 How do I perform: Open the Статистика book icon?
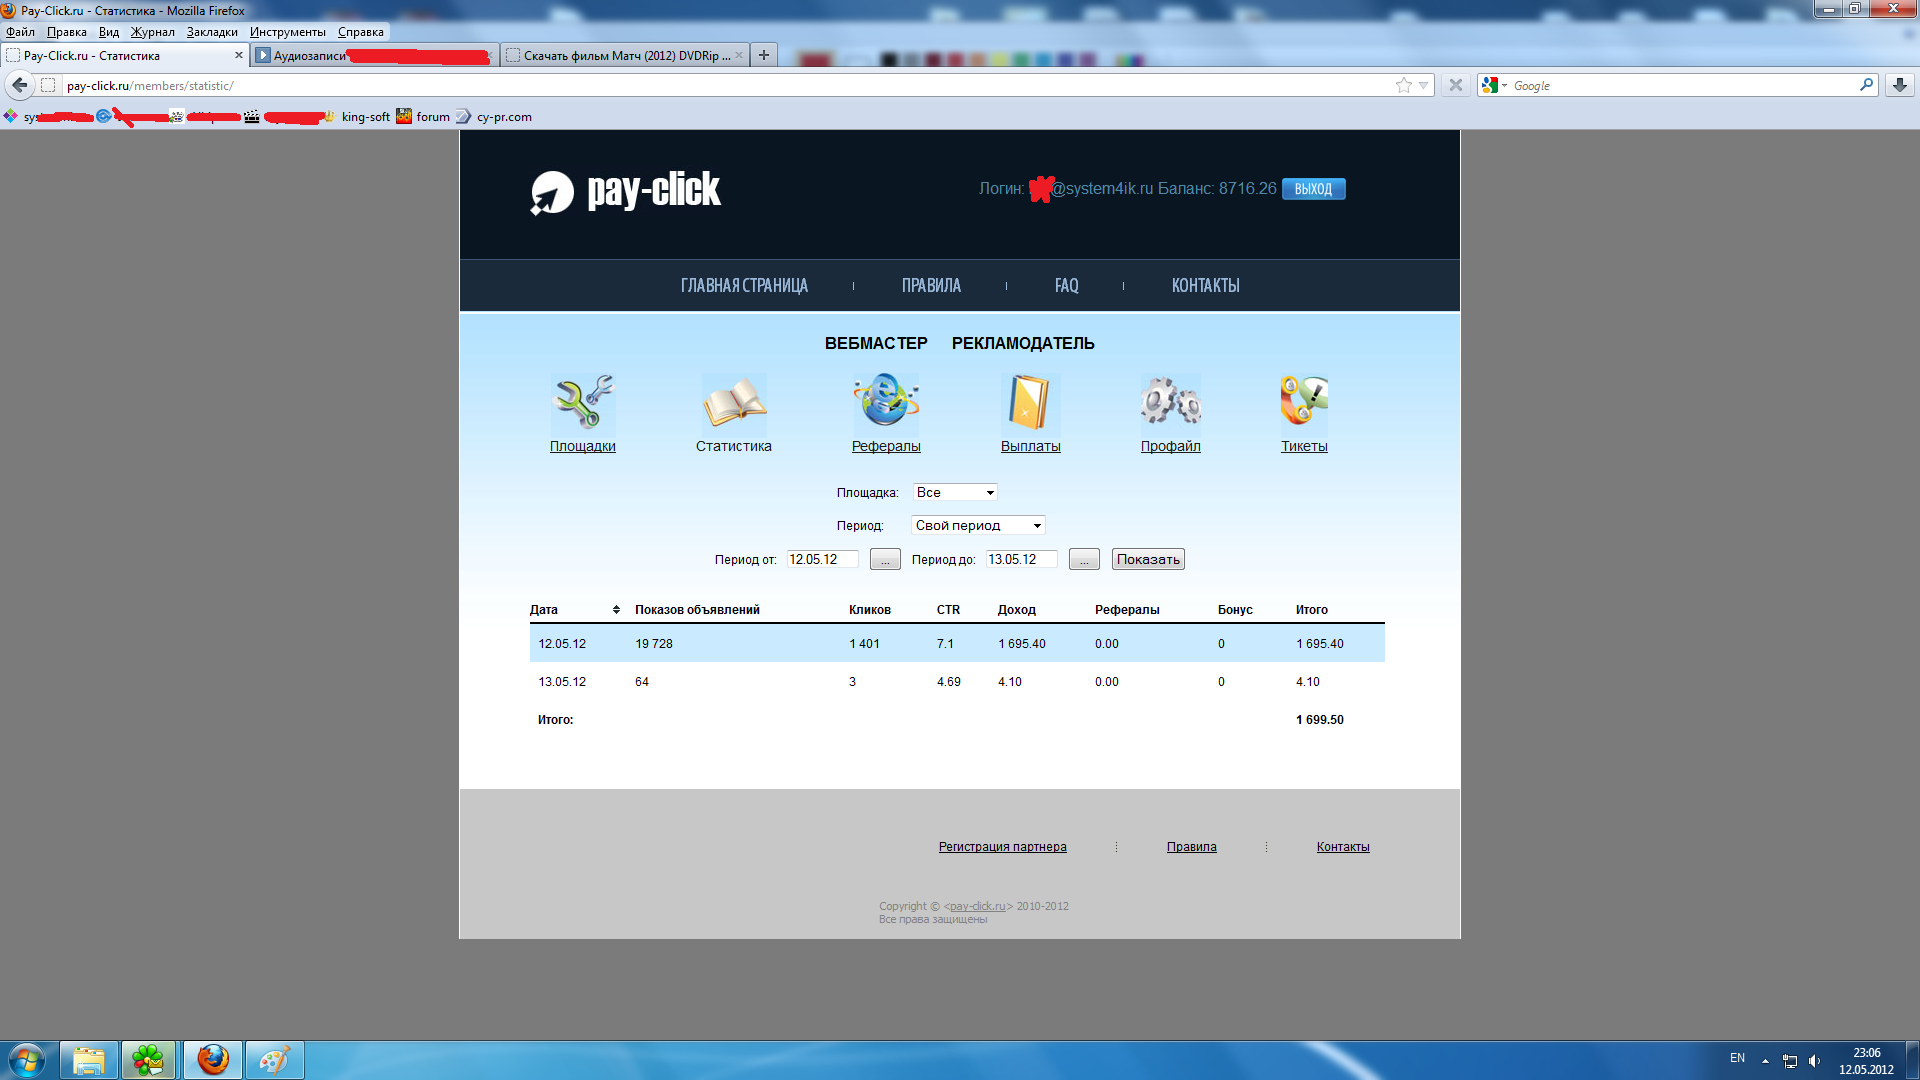pyautogui.click(x=734, y=402)
